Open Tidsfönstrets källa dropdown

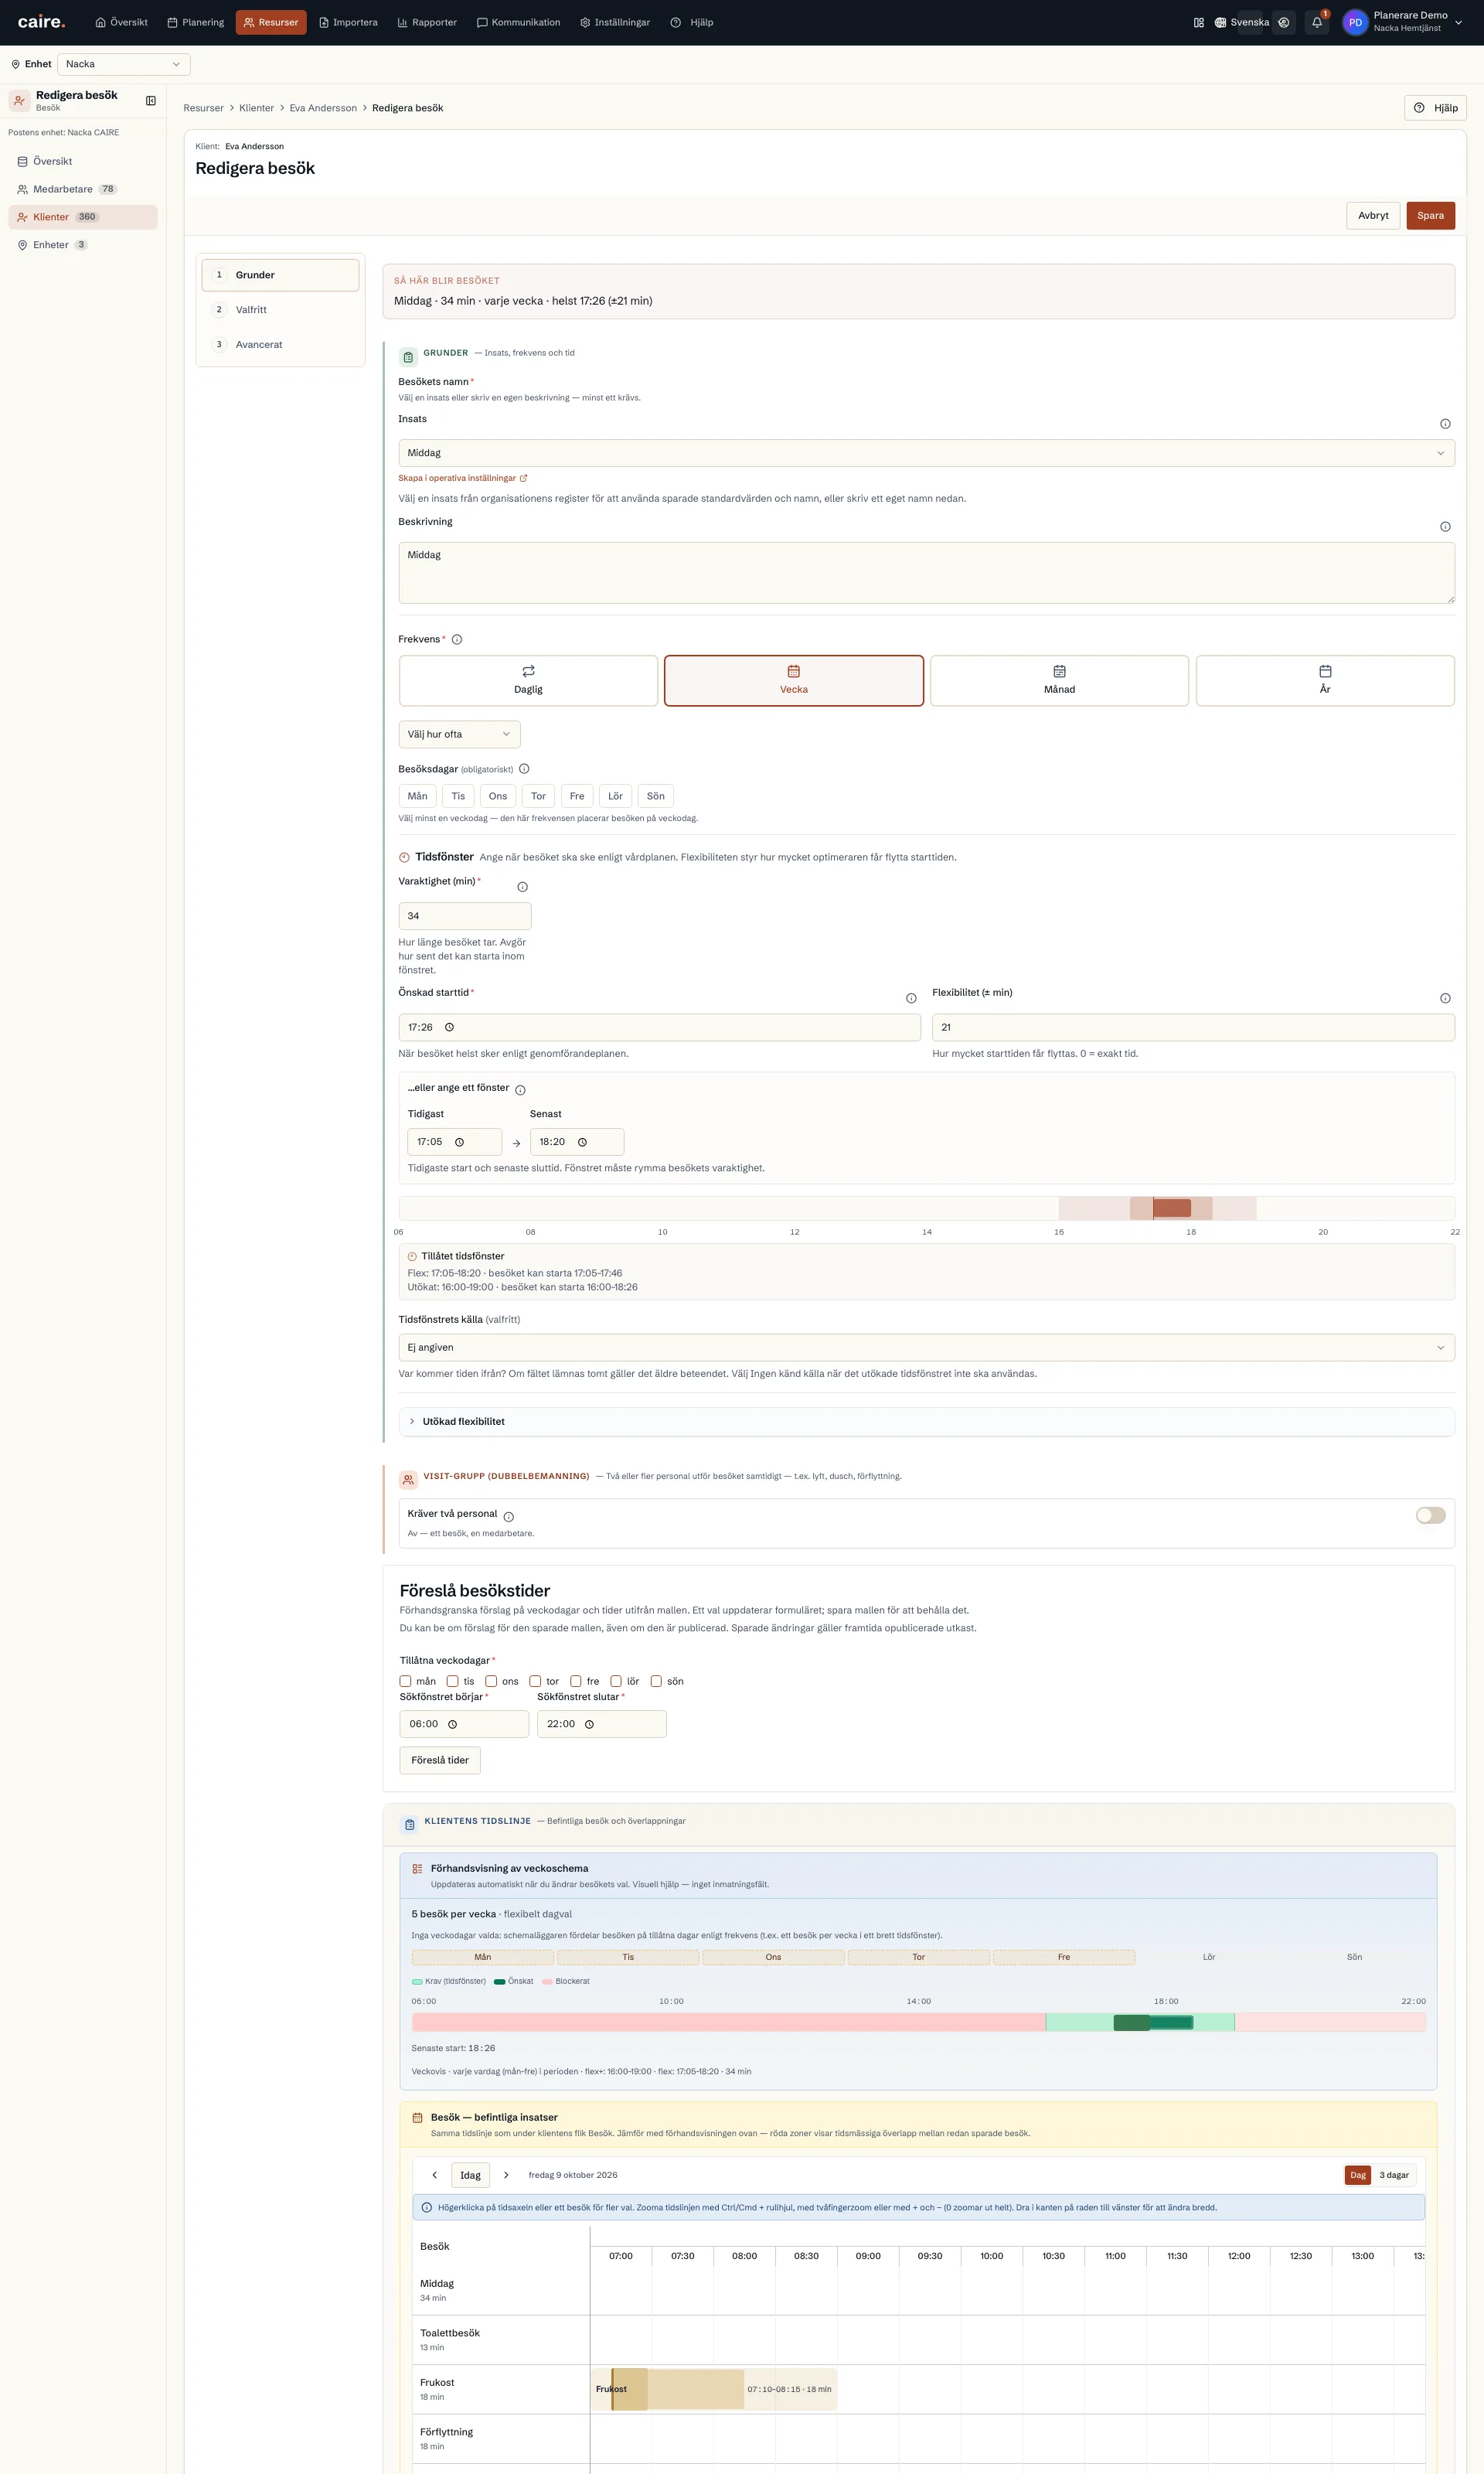pos(926,1347)
